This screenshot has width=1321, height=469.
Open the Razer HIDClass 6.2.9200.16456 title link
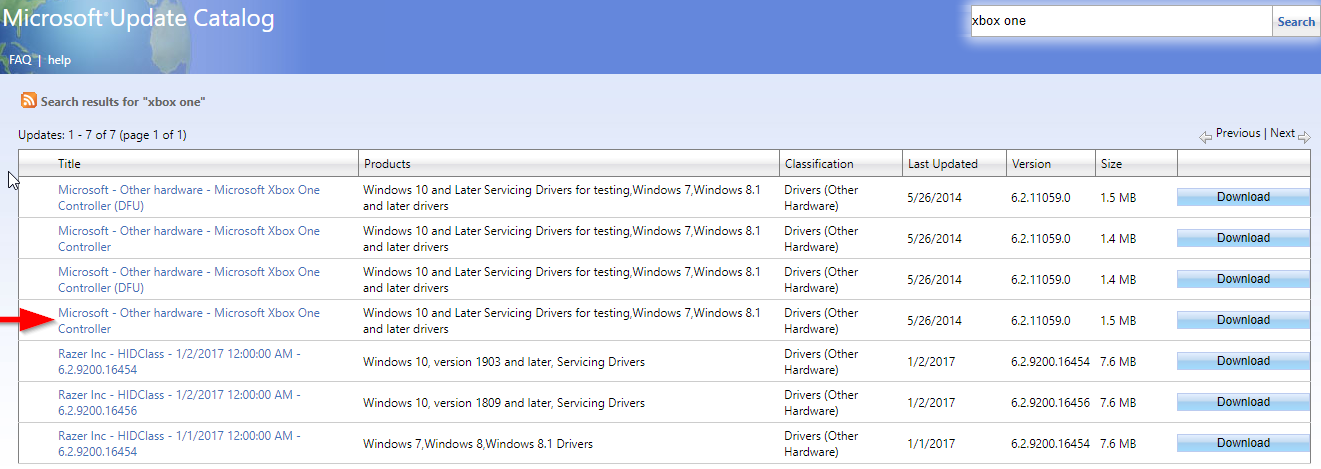pyautogui.click(x=179, y=403)
